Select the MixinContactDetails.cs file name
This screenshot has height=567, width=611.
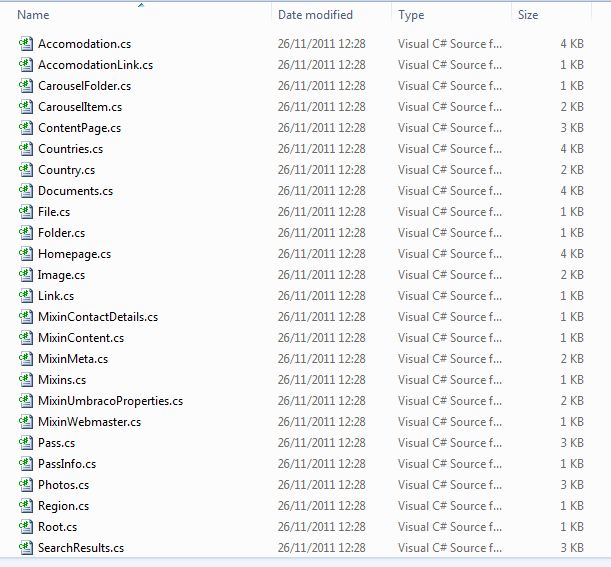[98, 317]
